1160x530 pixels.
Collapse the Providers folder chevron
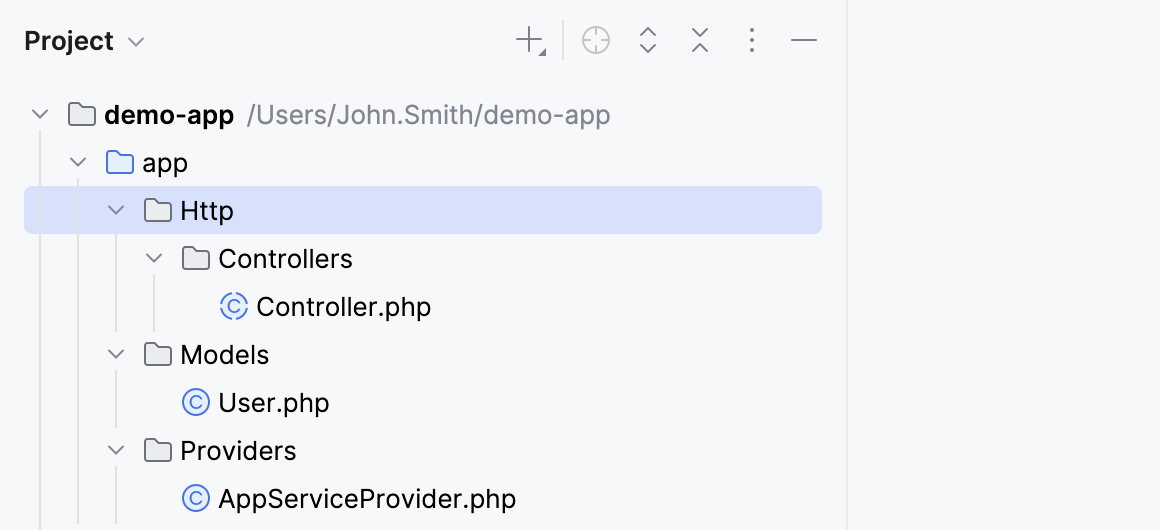[x=116, y=451]
